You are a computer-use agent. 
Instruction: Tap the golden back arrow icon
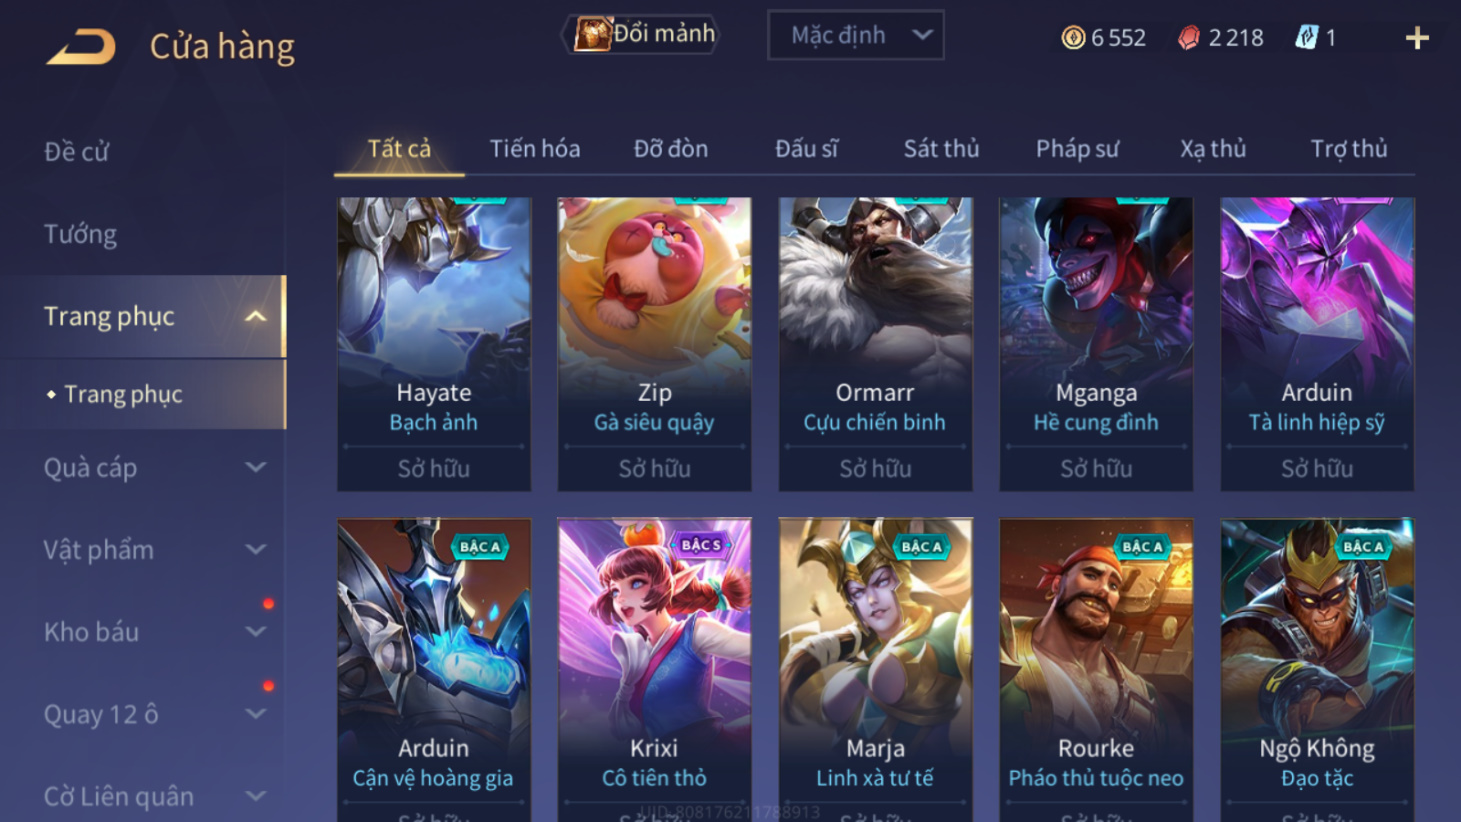pyautogui.click(x=81, y=46)
